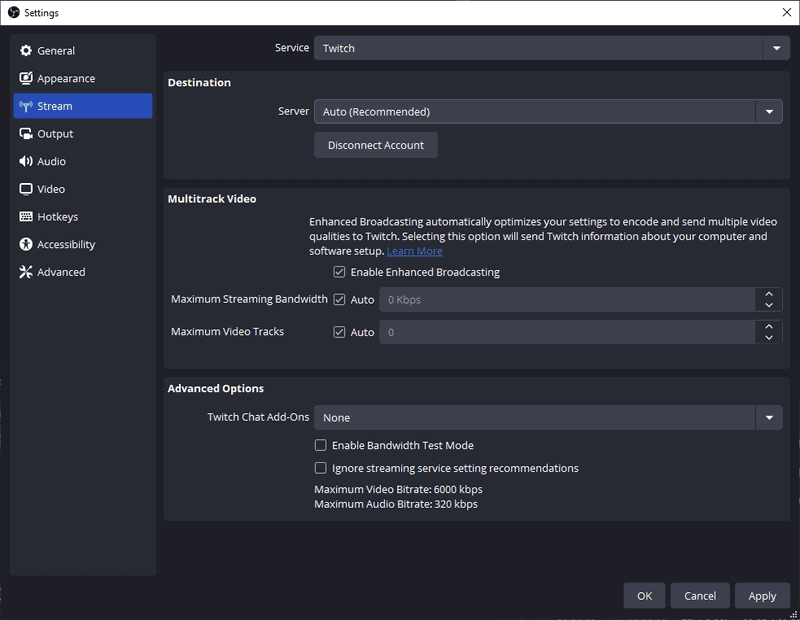Open Advanced settings via tools icon
This screenshot has height=620, width=800.
point(26,272)
